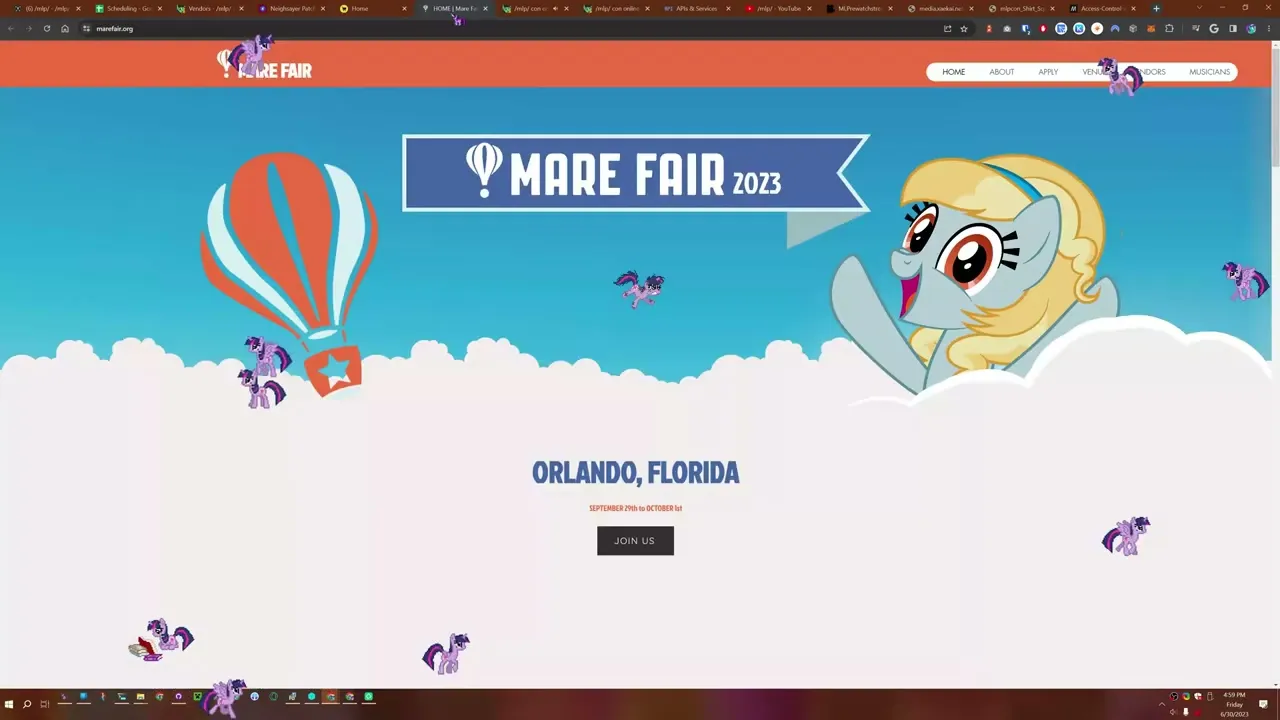This screenshot has width=1280, height=720.
Task: Click the Google G icon in toolbar
Action: click(1214, 28)
